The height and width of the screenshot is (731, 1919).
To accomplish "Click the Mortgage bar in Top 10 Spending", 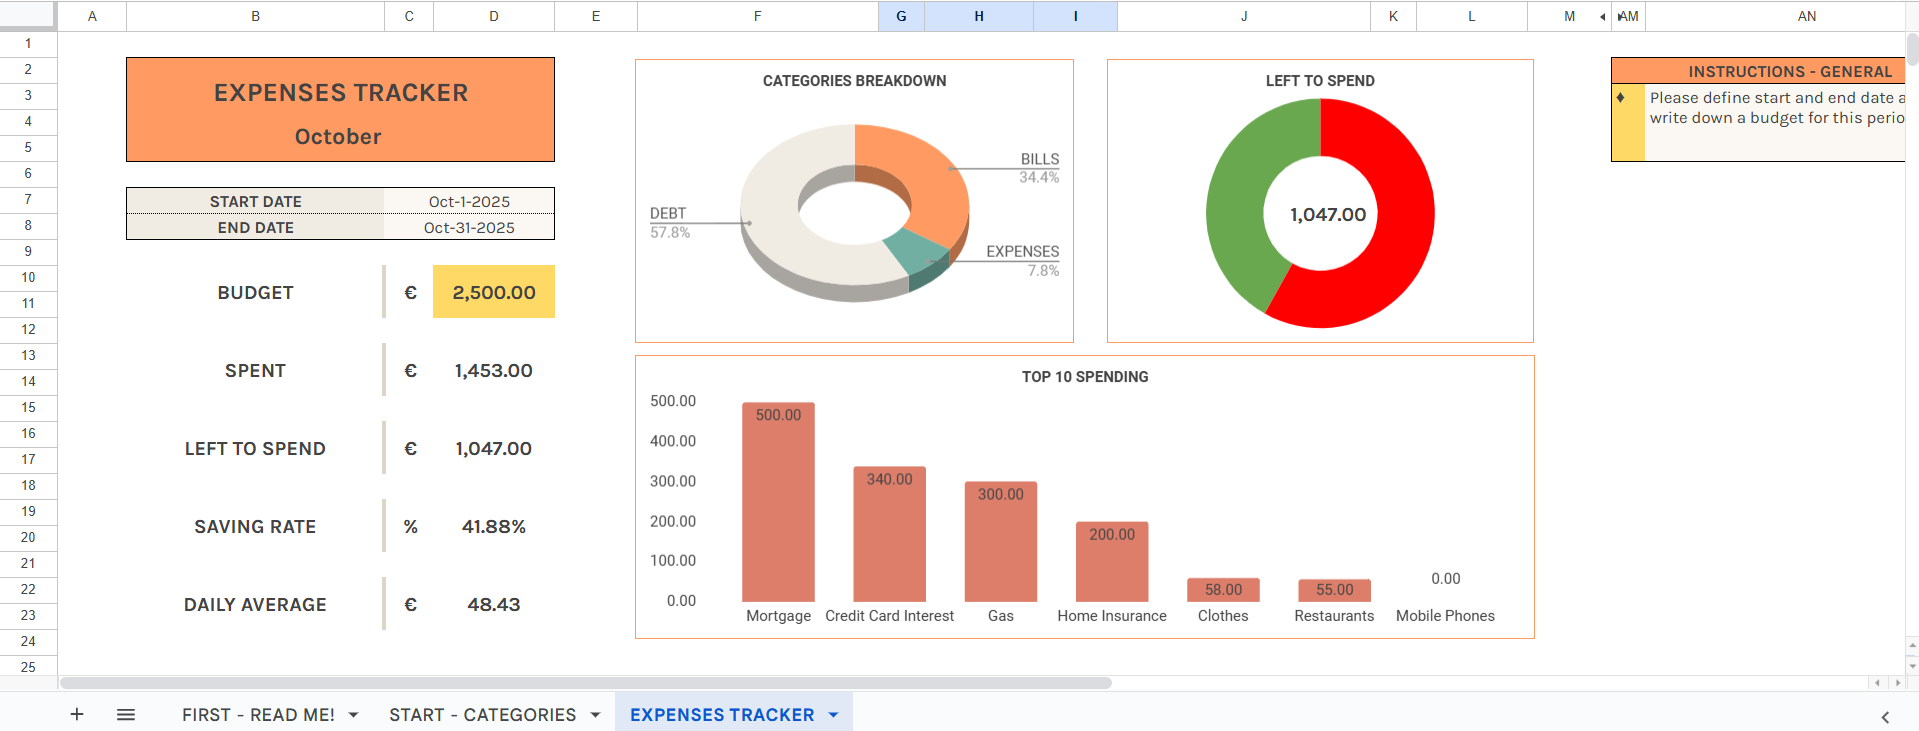I will coord(778,510).
